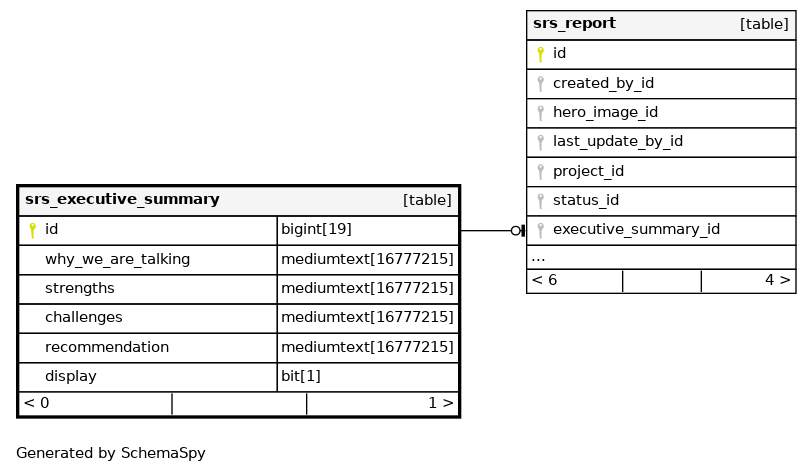812x473 pixels.
Task: Click the created_by_id foreign key icon
Action: (540, 84)
